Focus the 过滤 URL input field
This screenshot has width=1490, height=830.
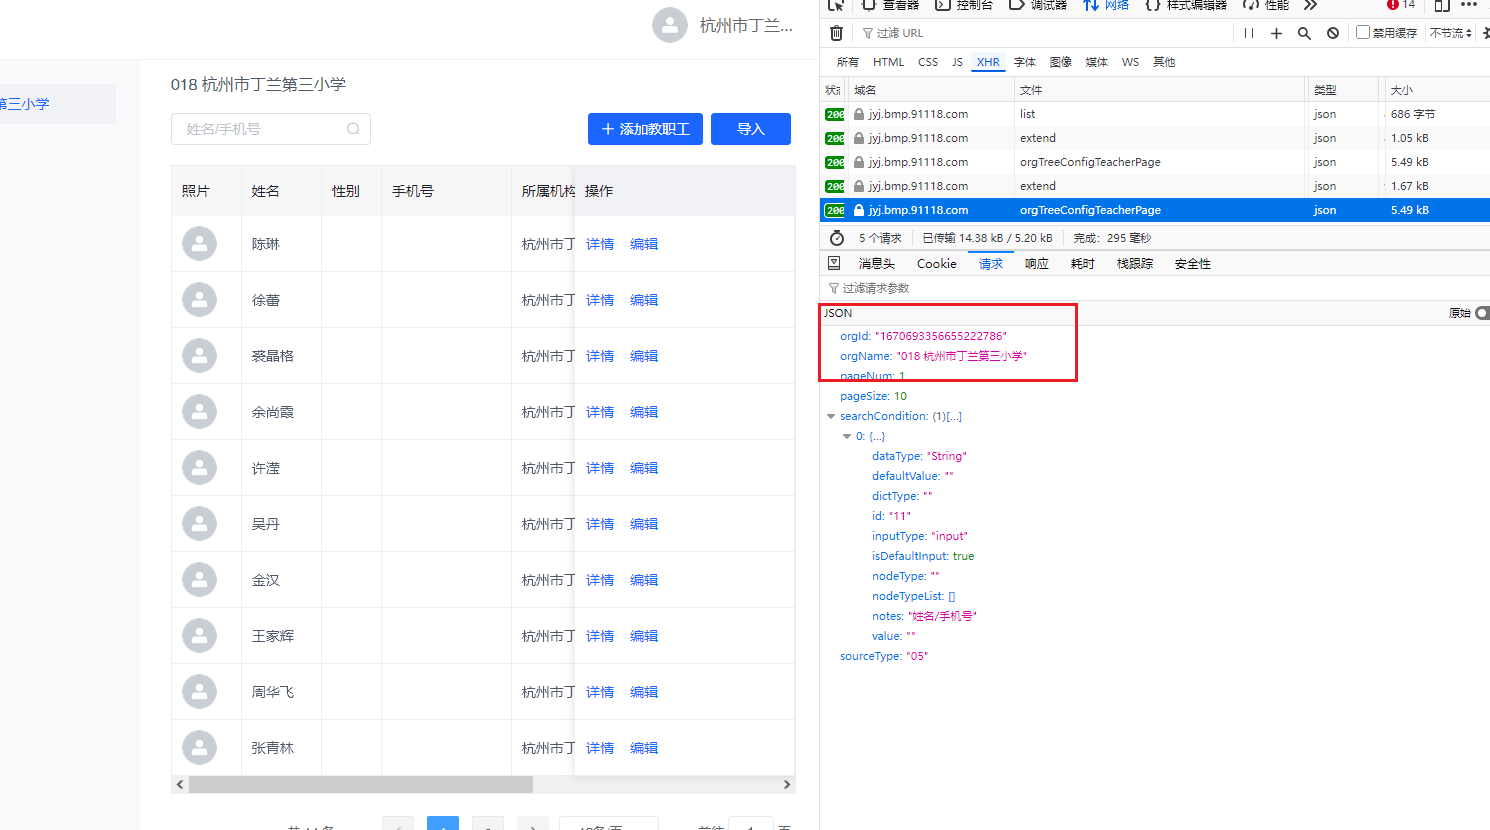tap(1040, 33)
